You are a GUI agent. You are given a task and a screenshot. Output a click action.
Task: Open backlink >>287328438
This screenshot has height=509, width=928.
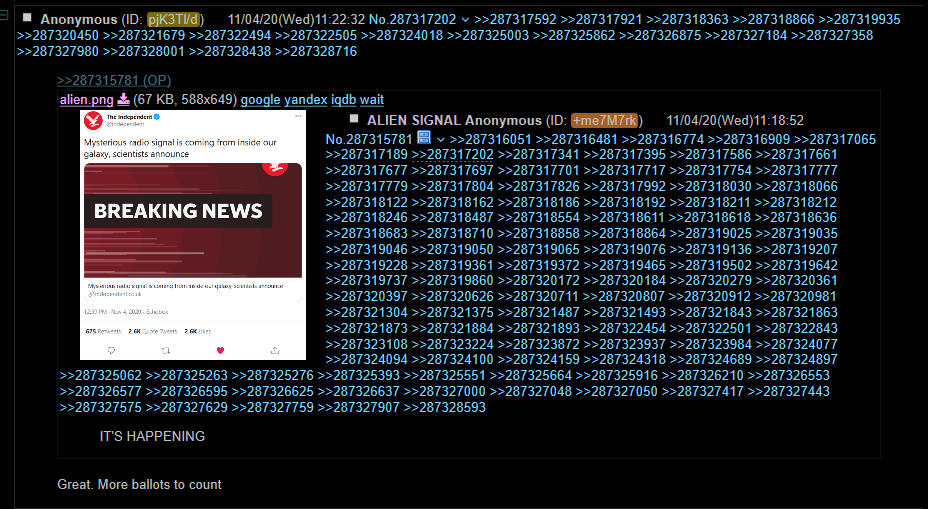(230, 51)
